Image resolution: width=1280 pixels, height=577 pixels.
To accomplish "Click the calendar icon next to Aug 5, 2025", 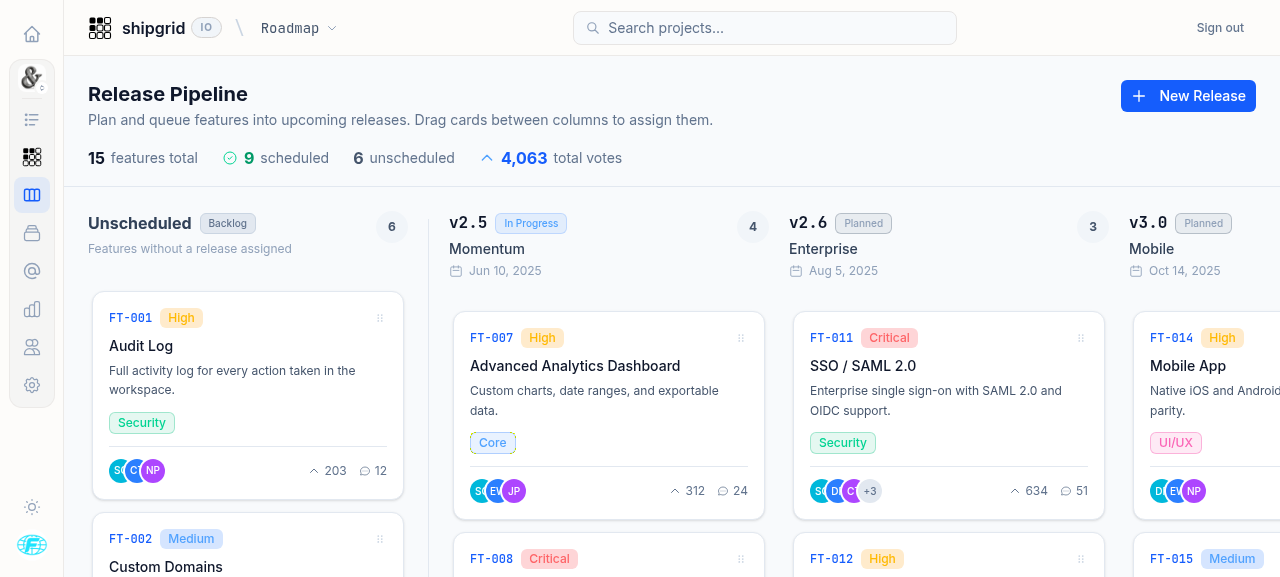I will pyautogui.click(x=796, y=271).
